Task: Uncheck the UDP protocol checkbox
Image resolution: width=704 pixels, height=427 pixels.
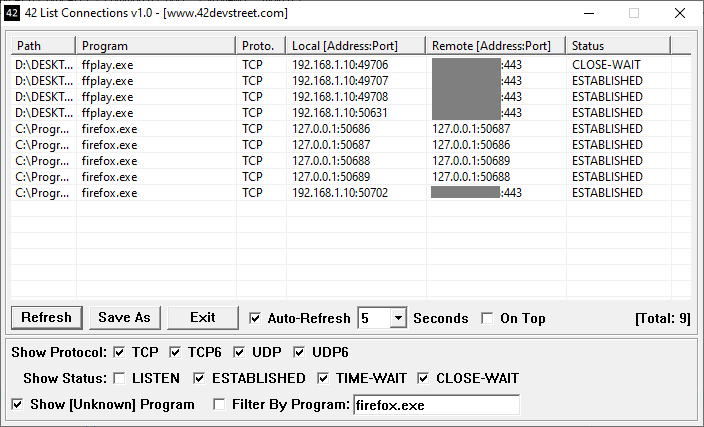Action: tap(239, 352)
